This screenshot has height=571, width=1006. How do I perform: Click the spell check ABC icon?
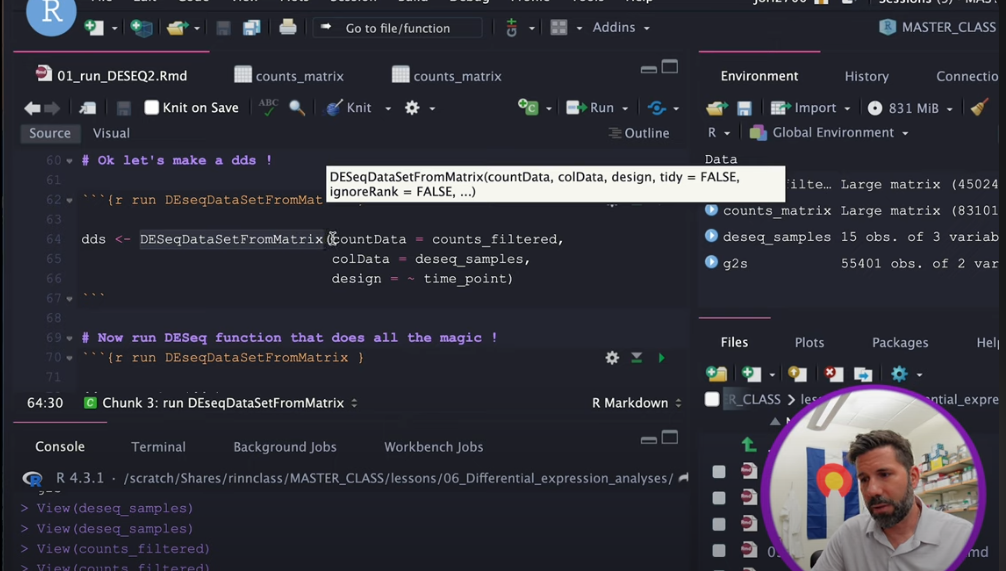[268, 107]
